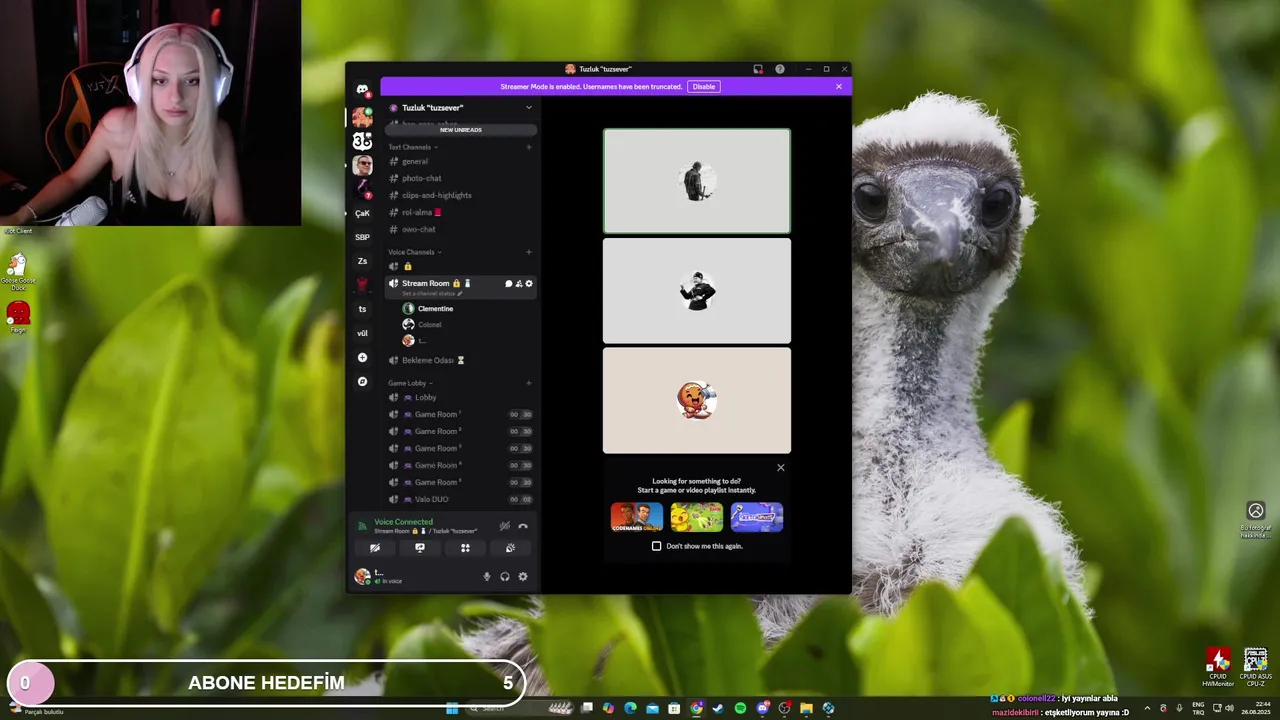Deafen with headphones icon
1280x720 pixels.
pyautogui.click(x=505, y=576)
